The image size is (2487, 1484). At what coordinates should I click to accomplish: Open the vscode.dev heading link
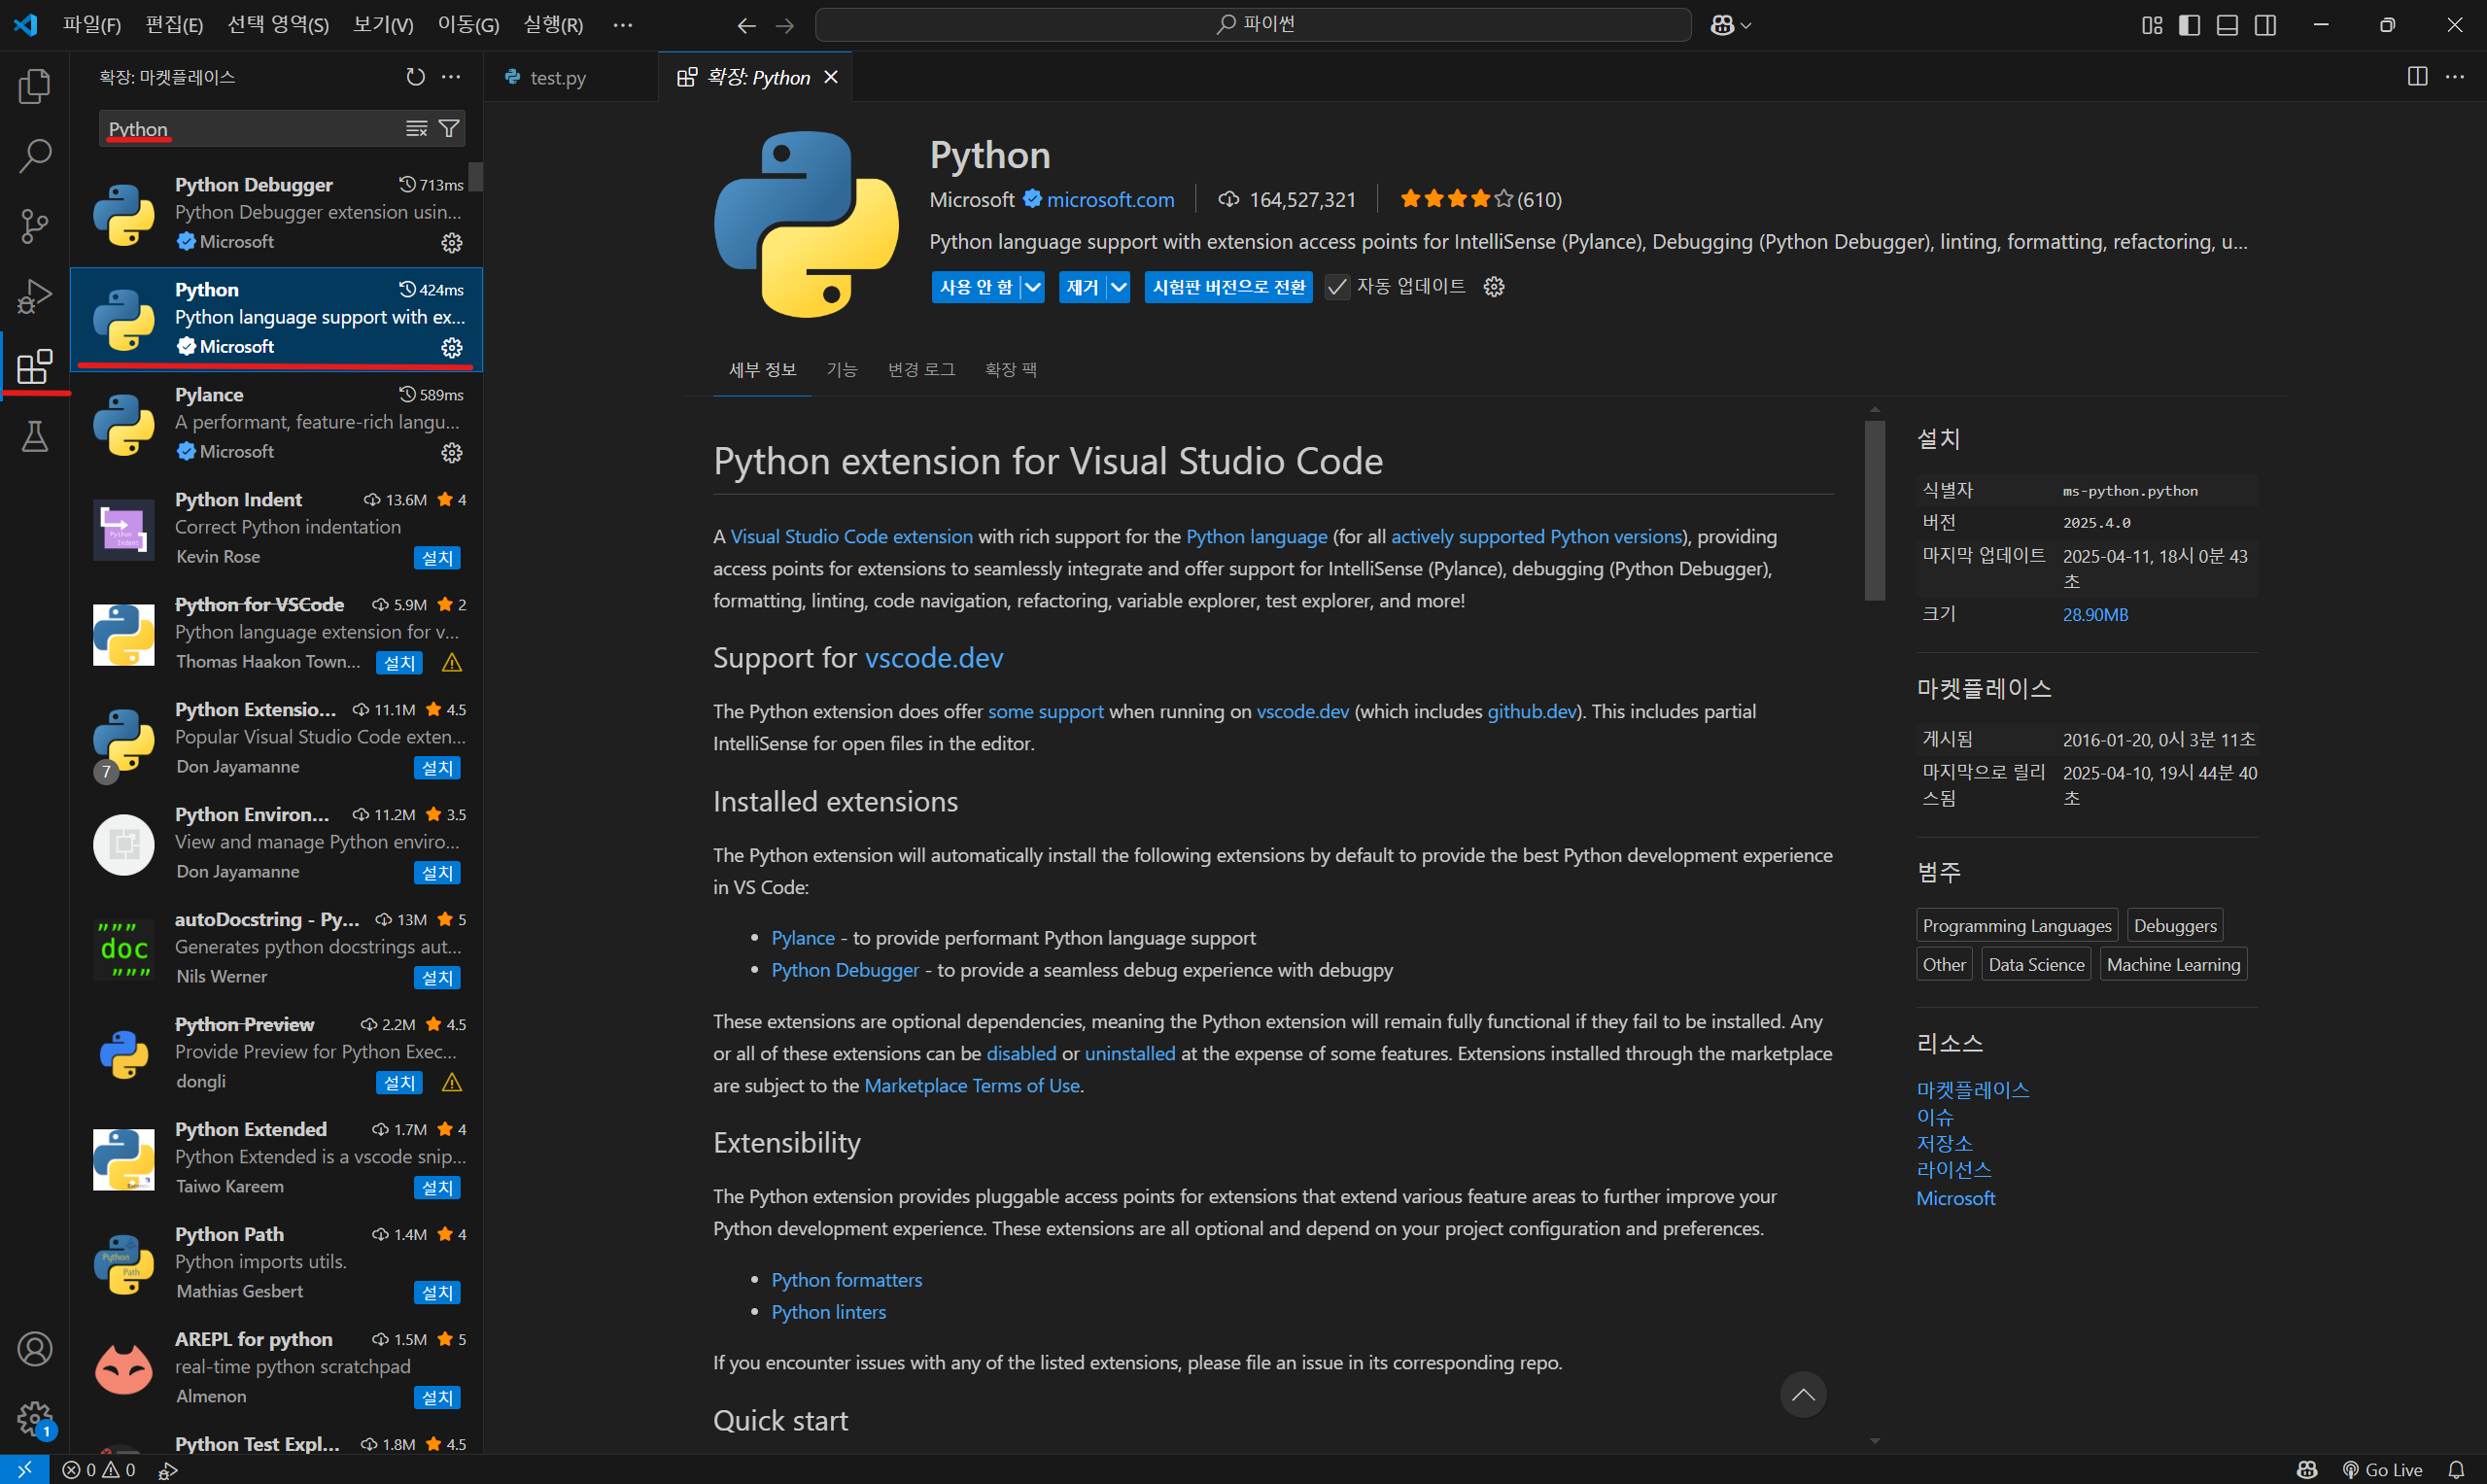pyautogui.click(x=933, y=658)
